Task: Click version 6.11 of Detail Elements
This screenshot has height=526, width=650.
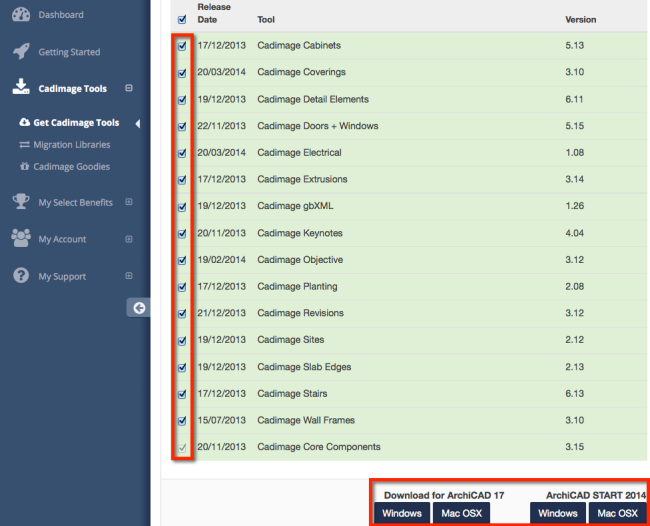Action: [574, 99]
